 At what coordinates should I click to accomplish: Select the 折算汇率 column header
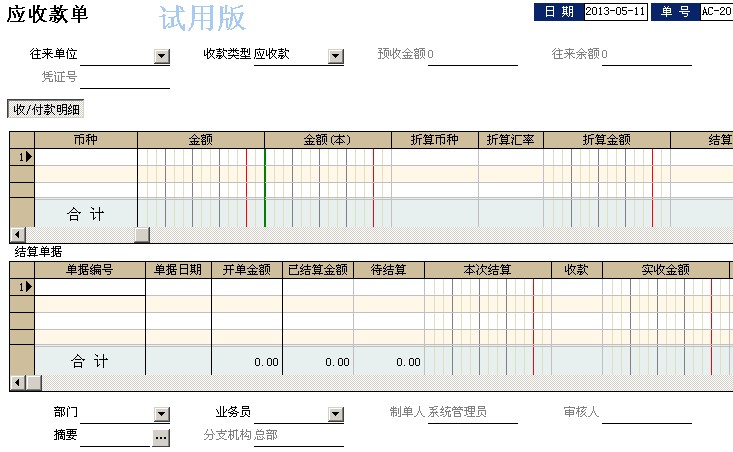511,140
